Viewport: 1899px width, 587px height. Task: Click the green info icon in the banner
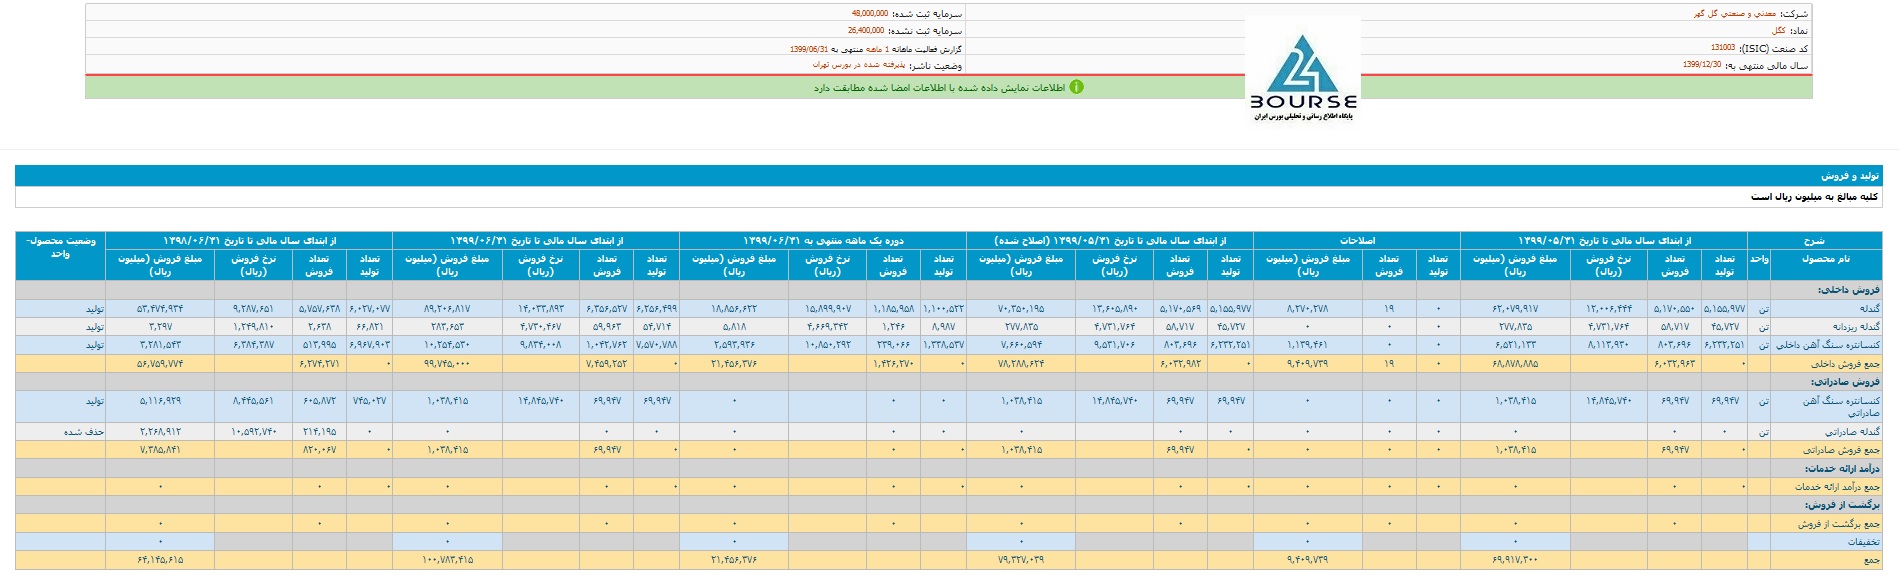1076,87
